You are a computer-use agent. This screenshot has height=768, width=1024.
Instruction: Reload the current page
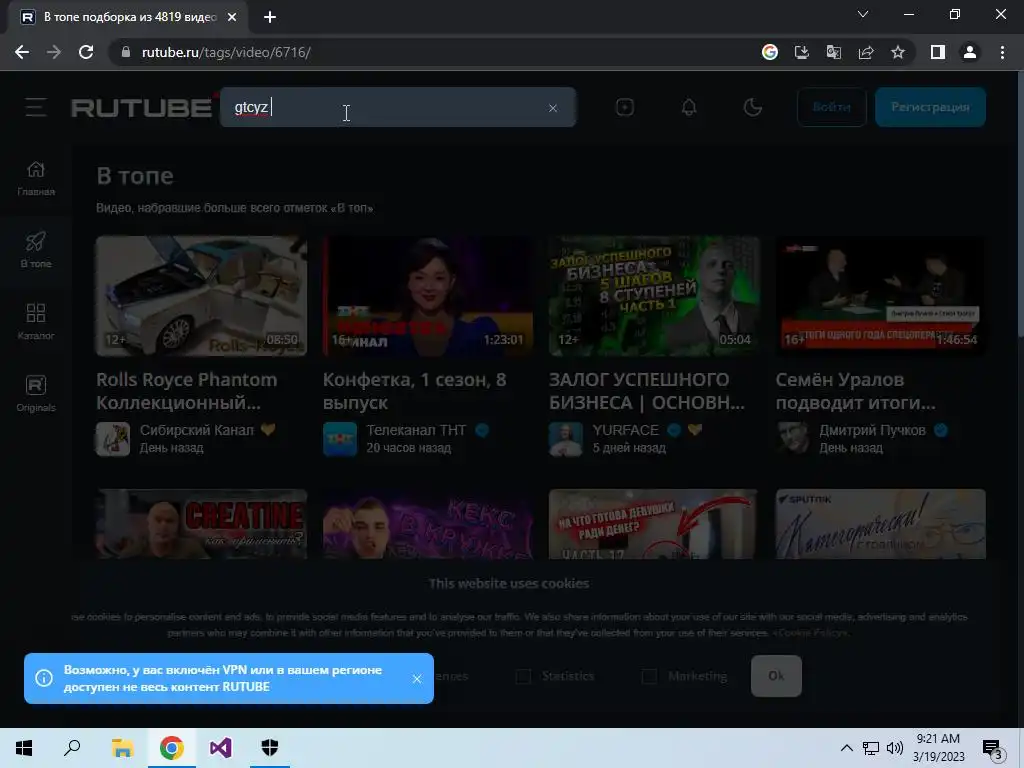86,52
